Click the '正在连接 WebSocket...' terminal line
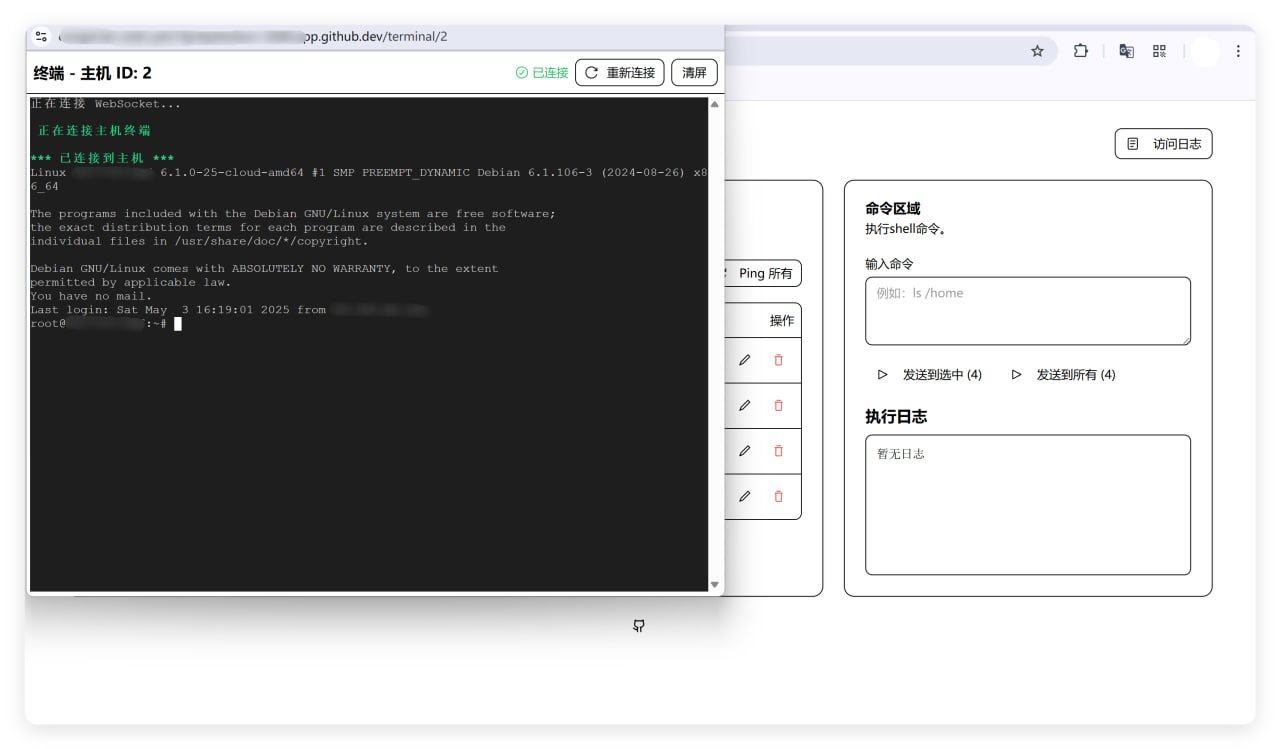Viewport: 1280px width, 749px height. coord(106,104)
